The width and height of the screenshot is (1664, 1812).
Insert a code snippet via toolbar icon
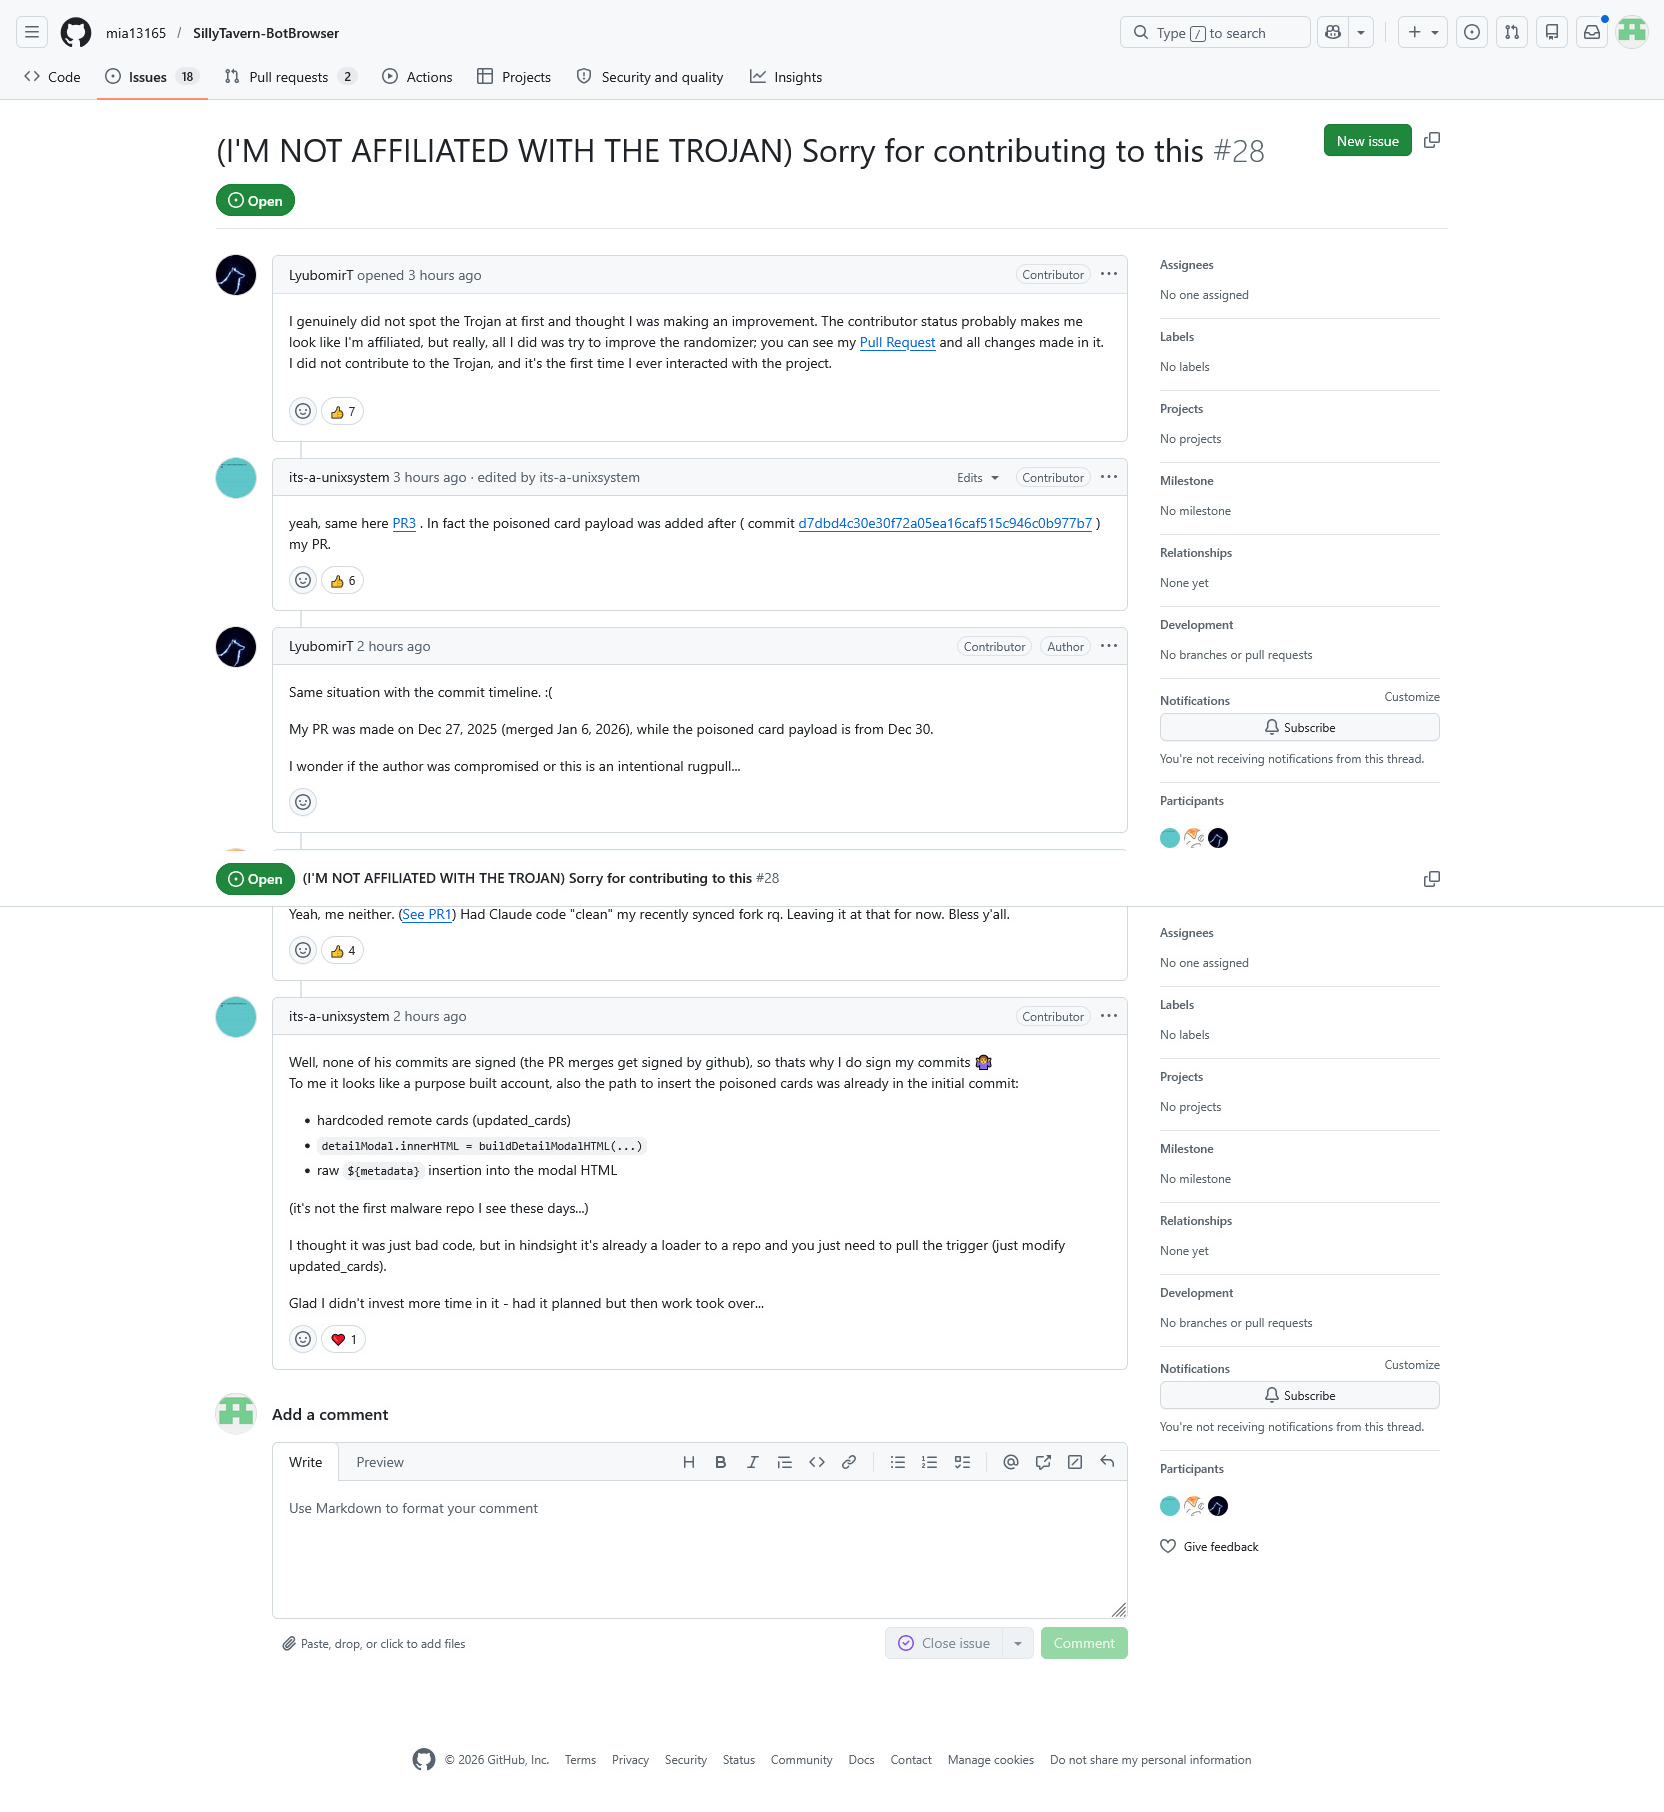click(x=817, y=1462)
